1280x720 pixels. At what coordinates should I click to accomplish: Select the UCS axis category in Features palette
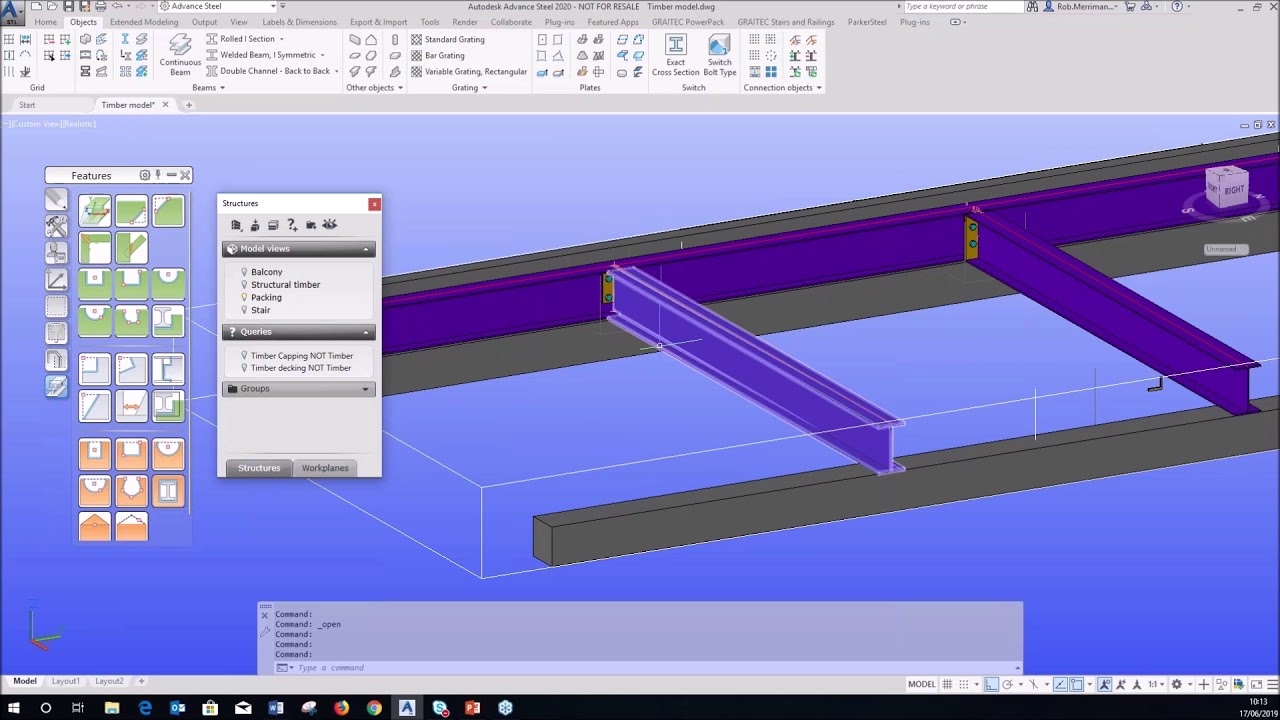tap(56, 280)
